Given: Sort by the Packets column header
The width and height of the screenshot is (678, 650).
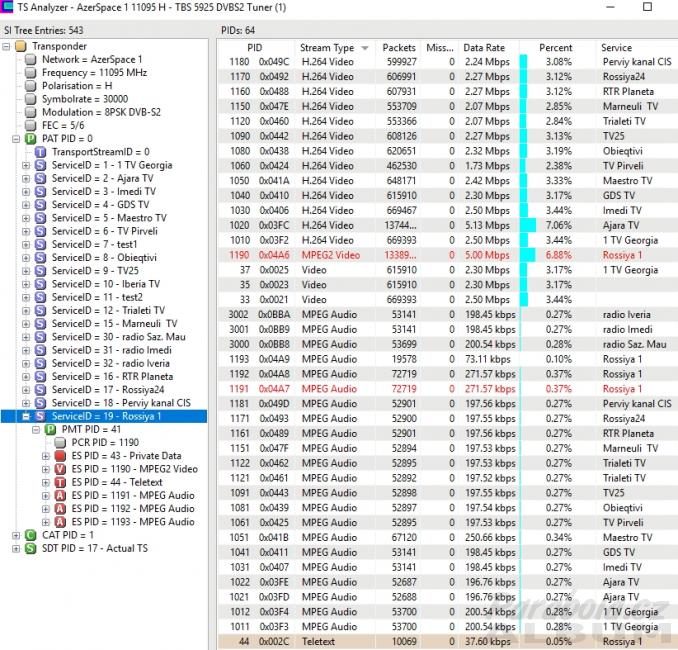Looking at the screenshot, I should point(398,48).
